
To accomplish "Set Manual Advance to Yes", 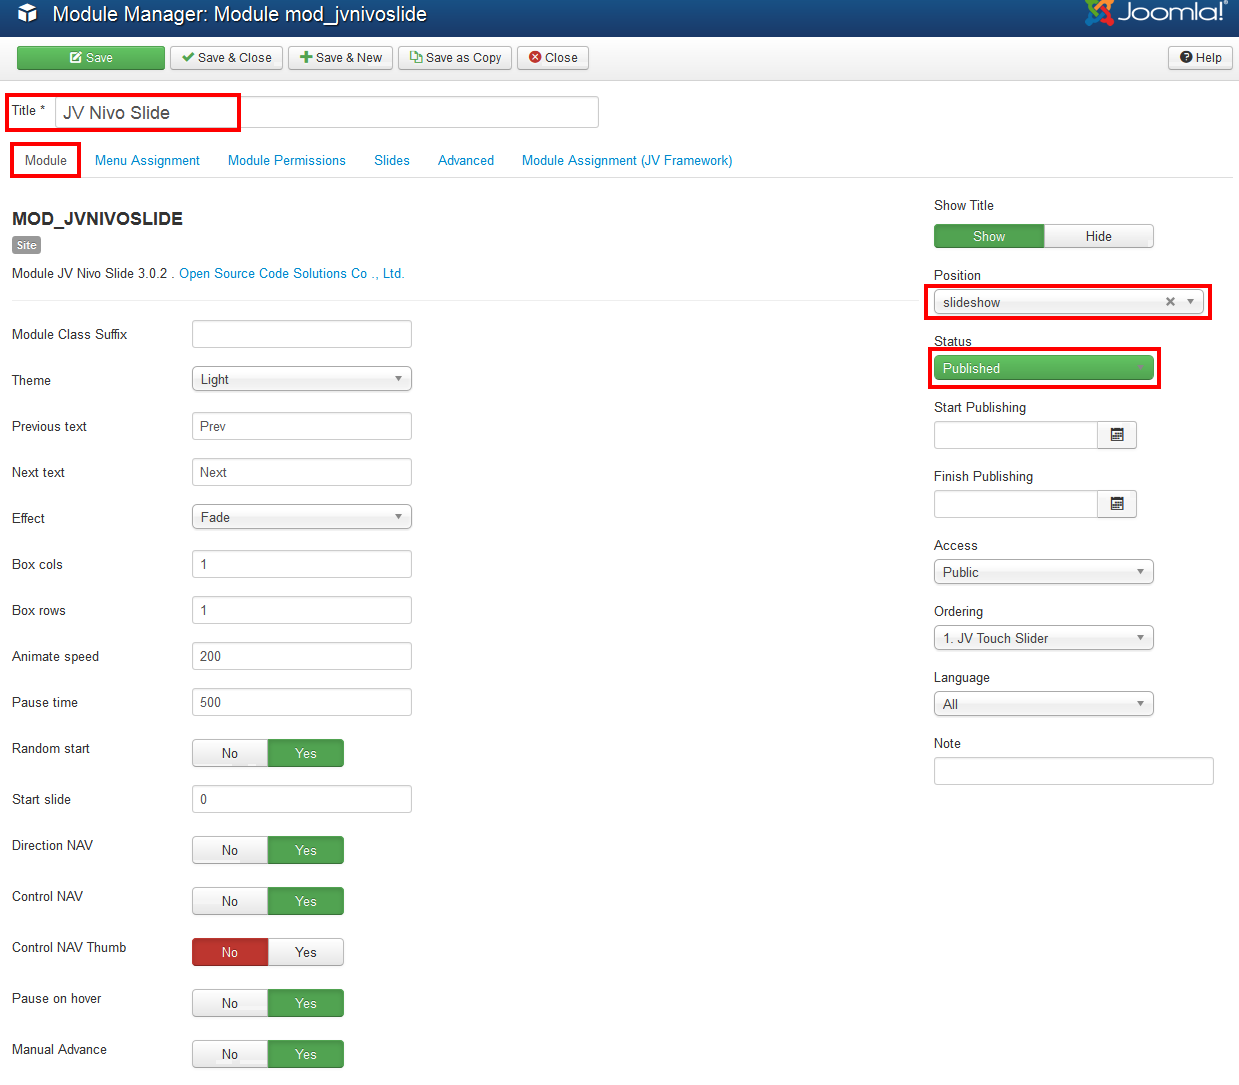I will click(306, 1054).
